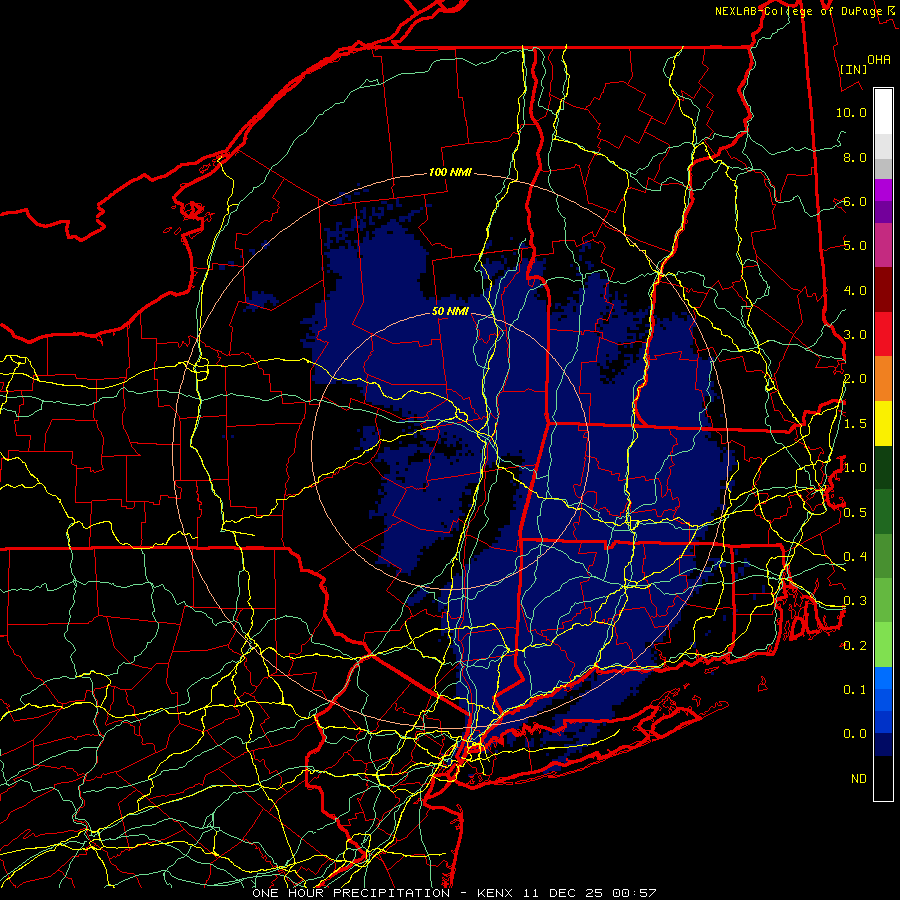Pick the orange swatch beside 2.0
Screen dimensions: 900x900
pos(883,378)
